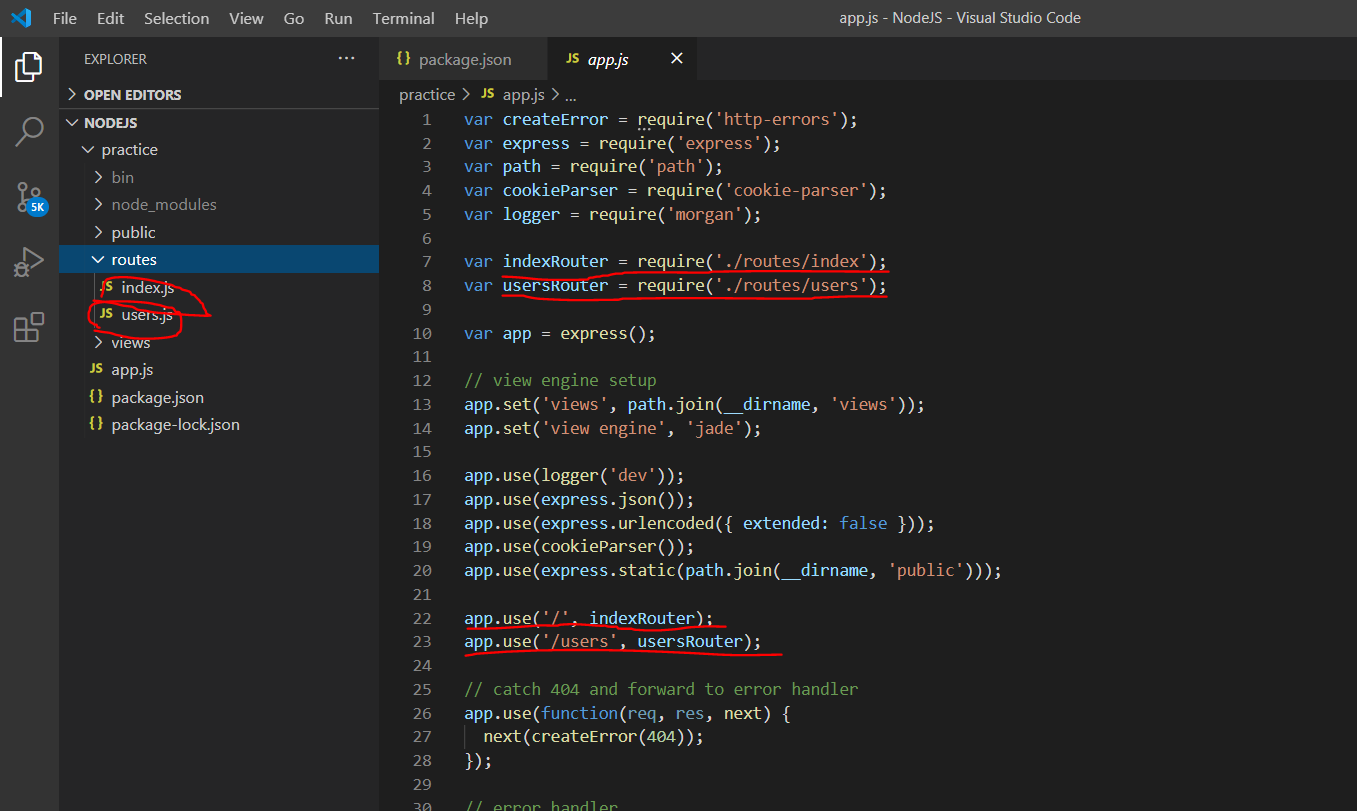Click the VS Code logo icon

pos(21,18)
